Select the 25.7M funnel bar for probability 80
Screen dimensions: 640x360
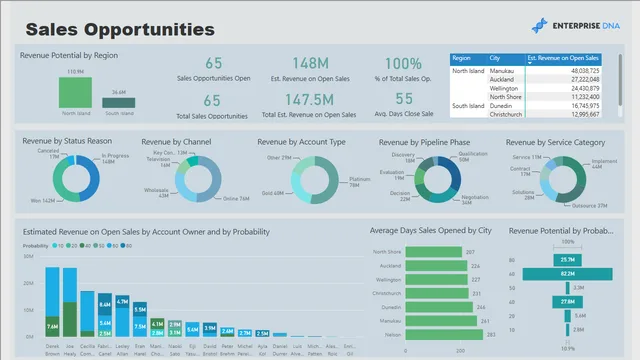pyautogui.click(x=567, y=260)
